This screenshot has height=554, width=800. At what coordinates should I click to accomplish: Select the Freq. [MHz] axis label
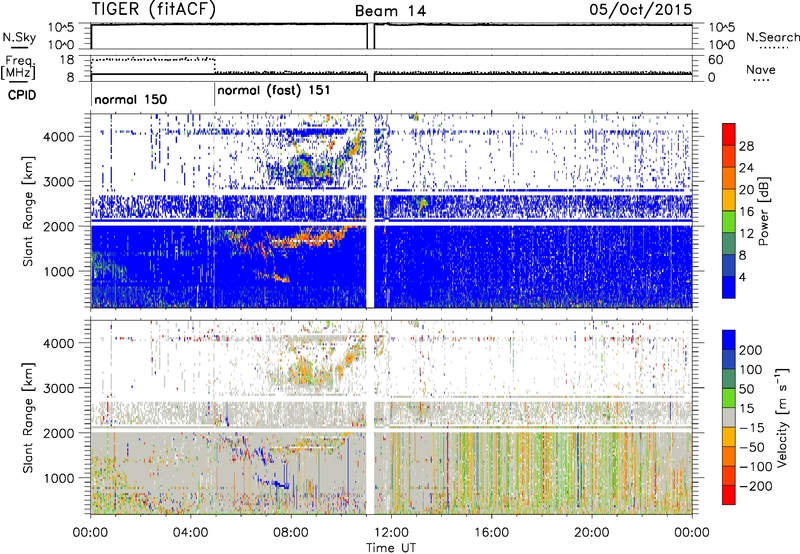point(18,67)
